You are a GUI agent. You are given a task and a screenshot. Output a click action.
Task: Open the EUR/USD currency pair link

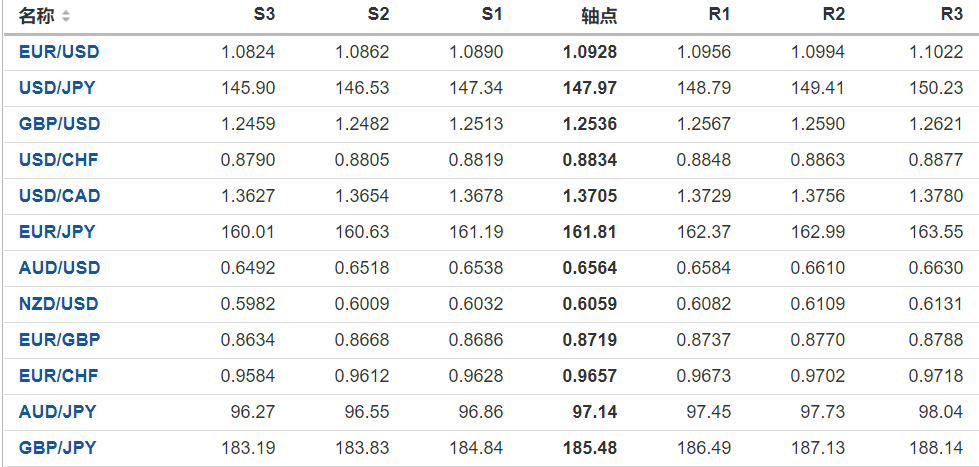click(59, 52)
